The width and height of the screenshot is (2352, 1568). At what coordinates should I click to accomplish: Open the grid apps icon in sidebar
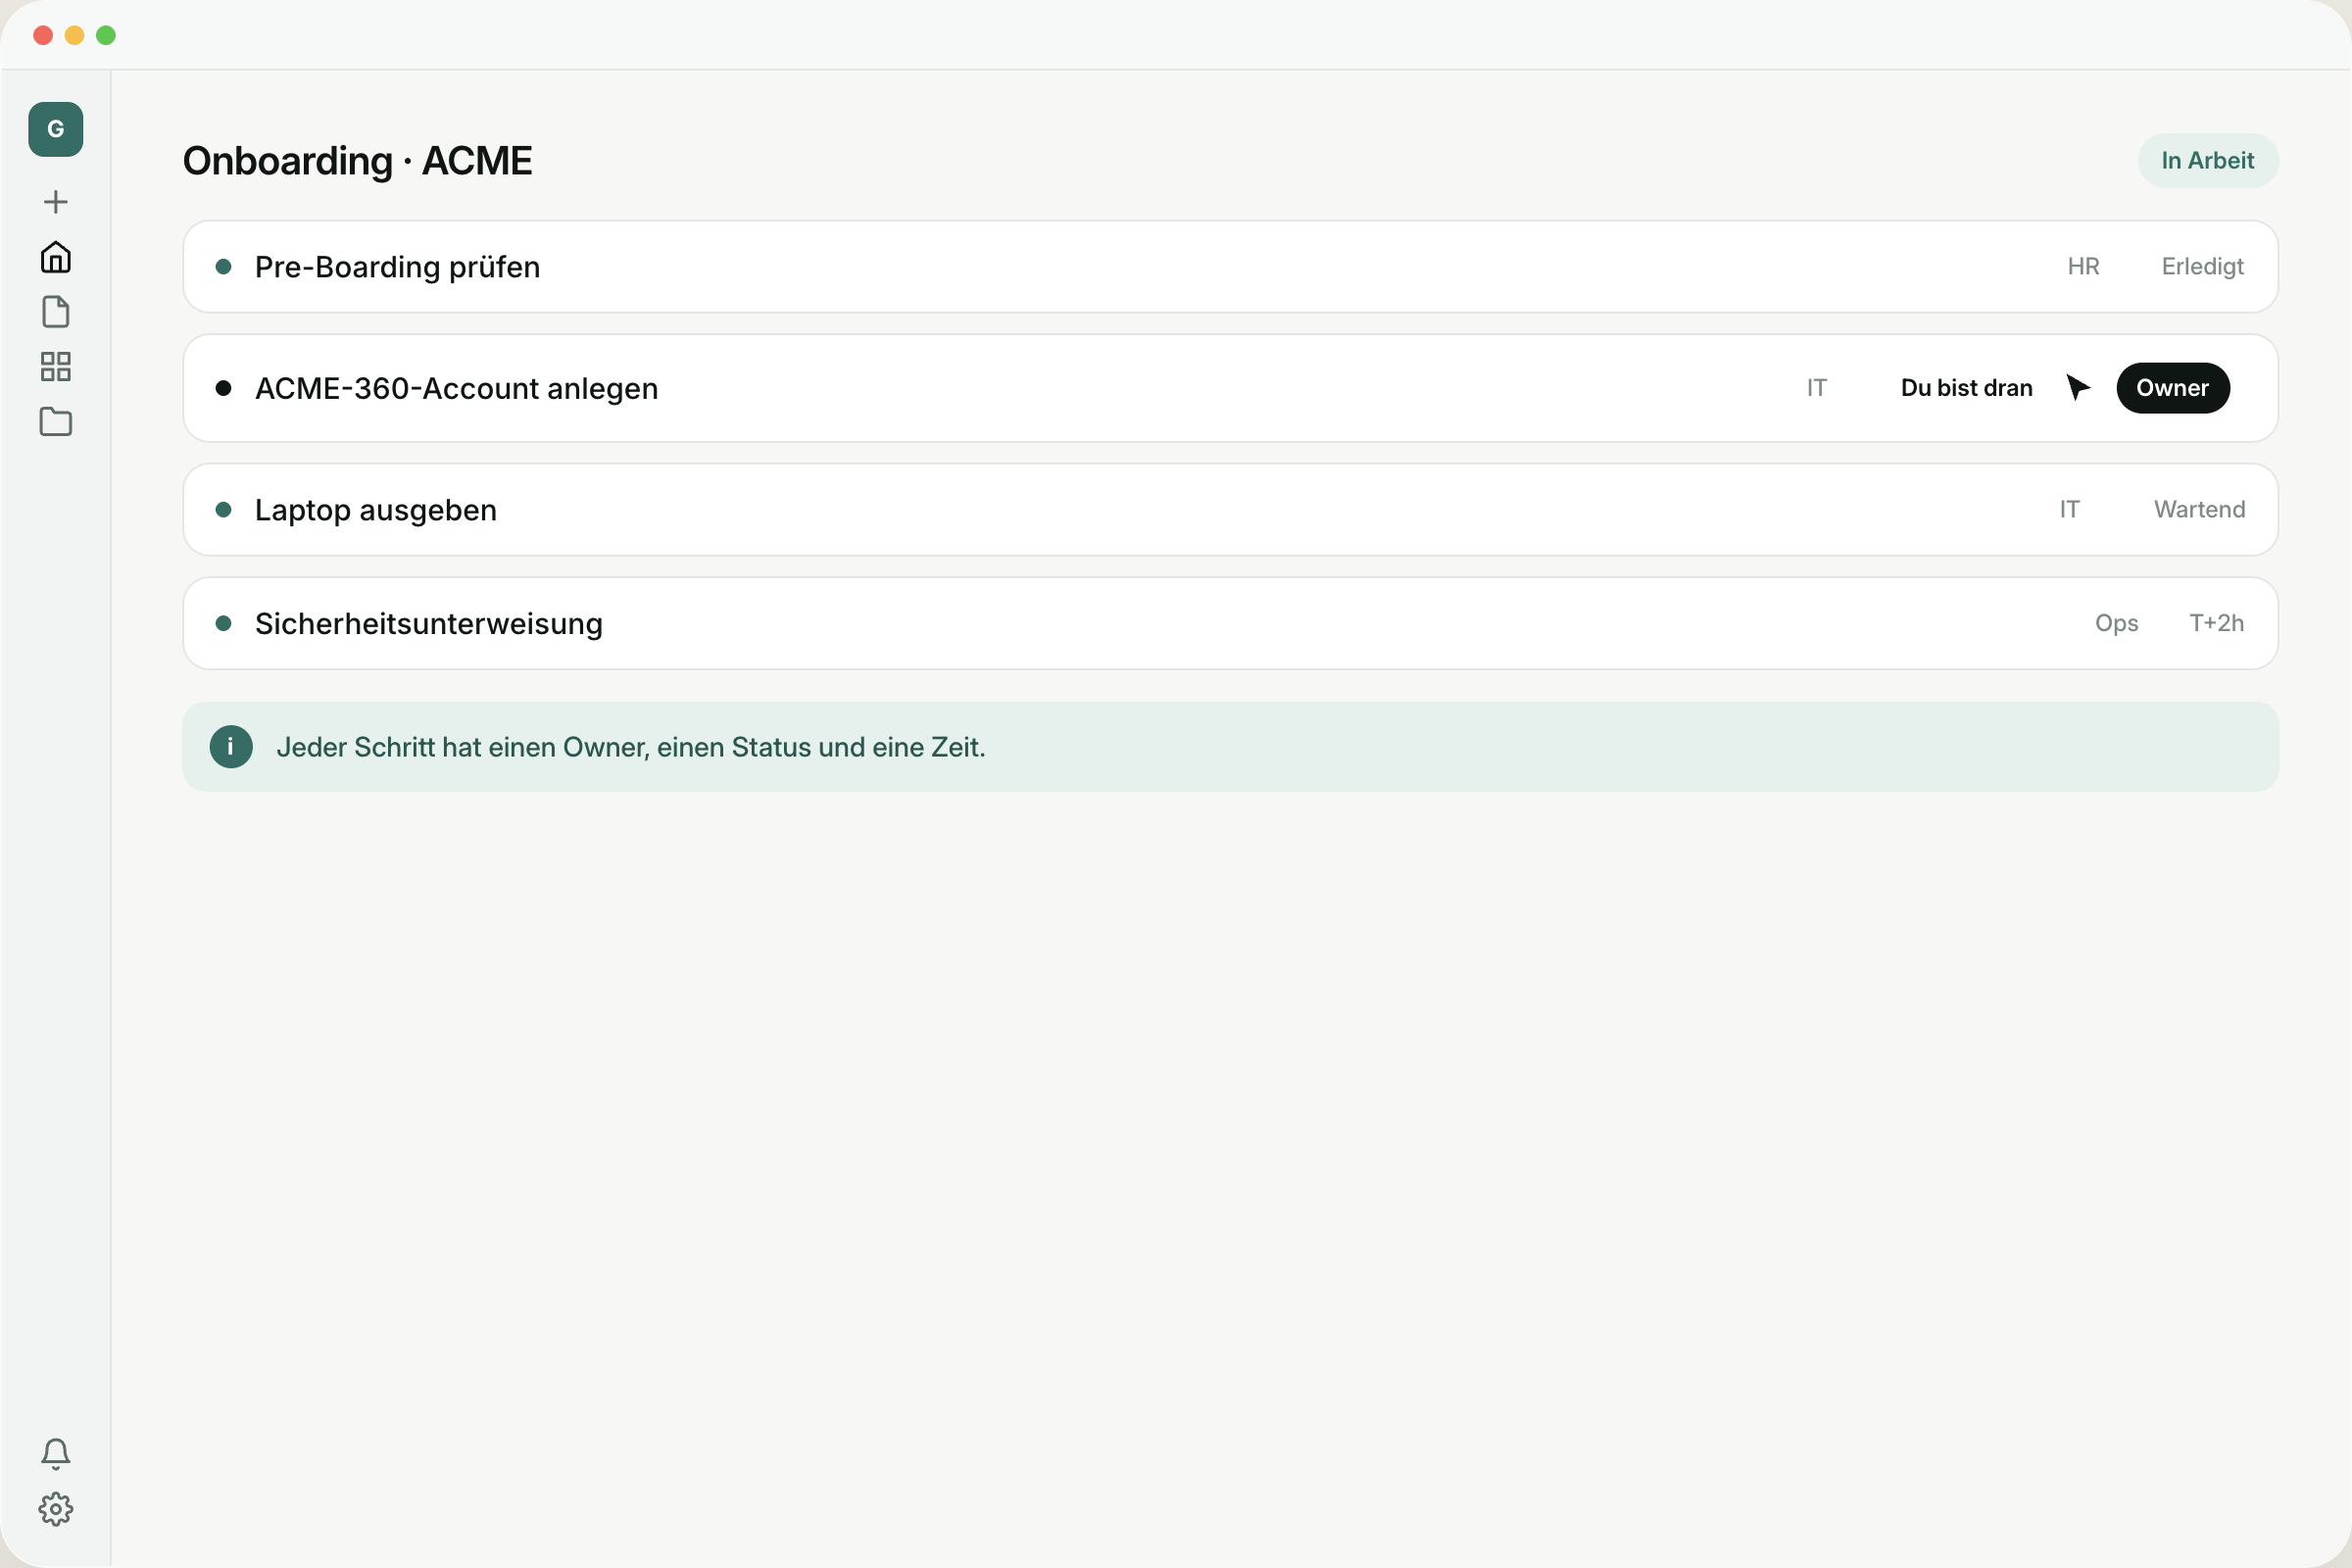56,367
